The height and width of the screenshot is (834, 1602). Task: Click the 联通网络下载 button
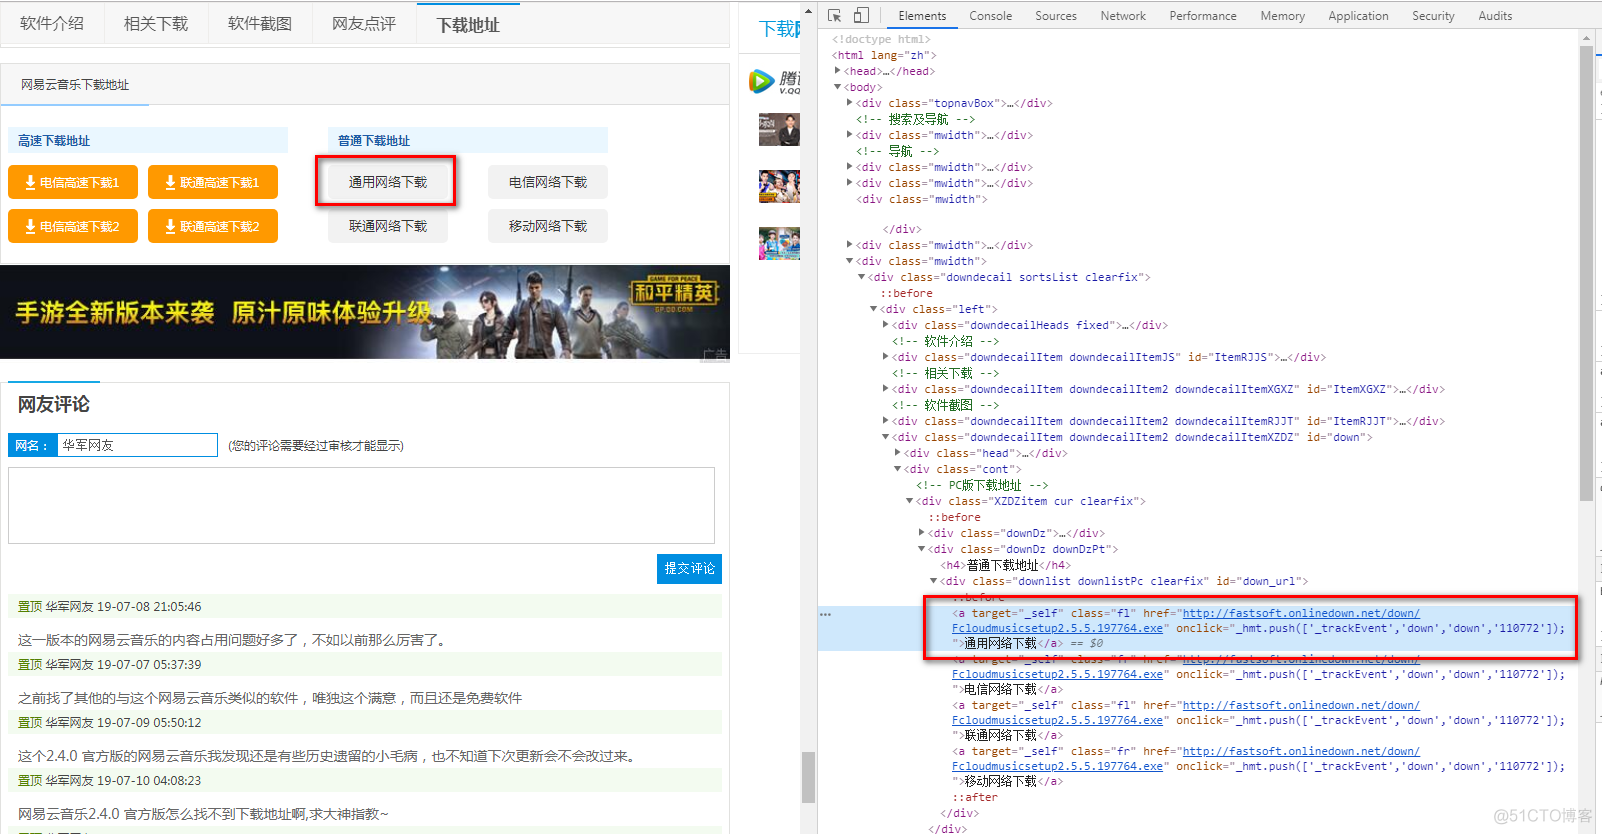388,226
